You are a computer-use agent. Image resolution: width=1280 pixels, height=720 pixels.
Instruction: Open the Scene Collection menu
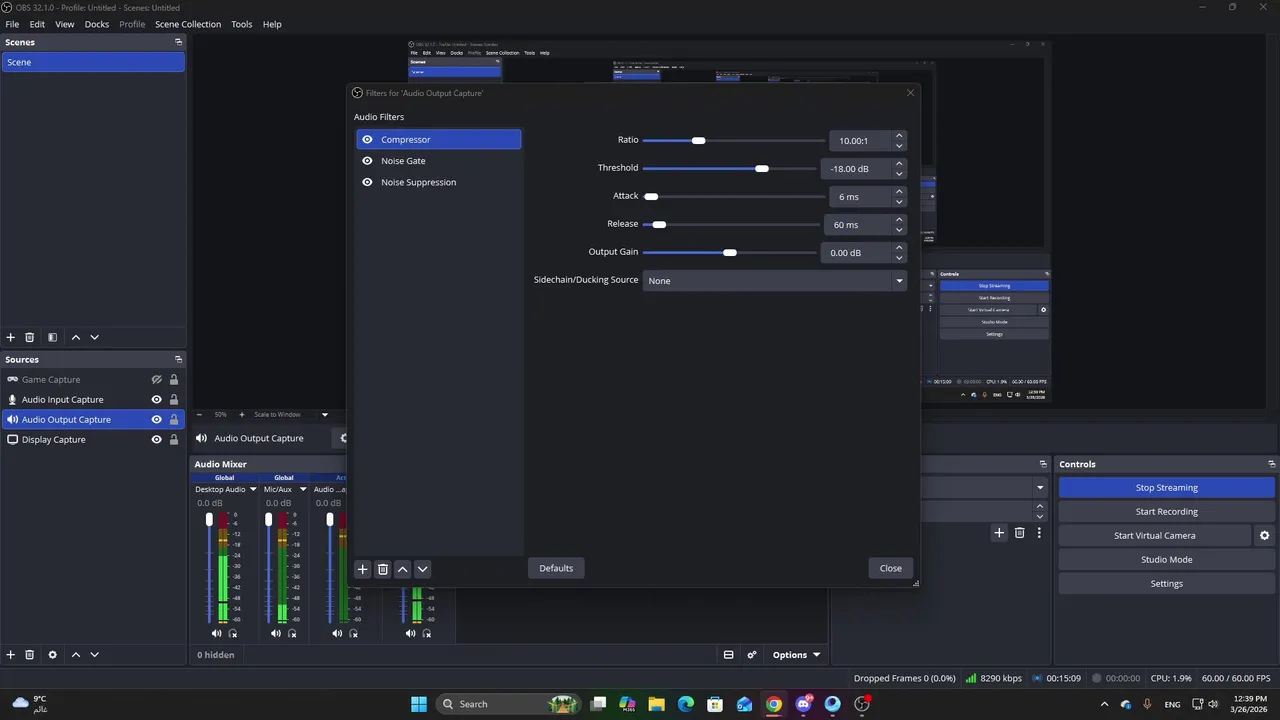coord(188,24)
